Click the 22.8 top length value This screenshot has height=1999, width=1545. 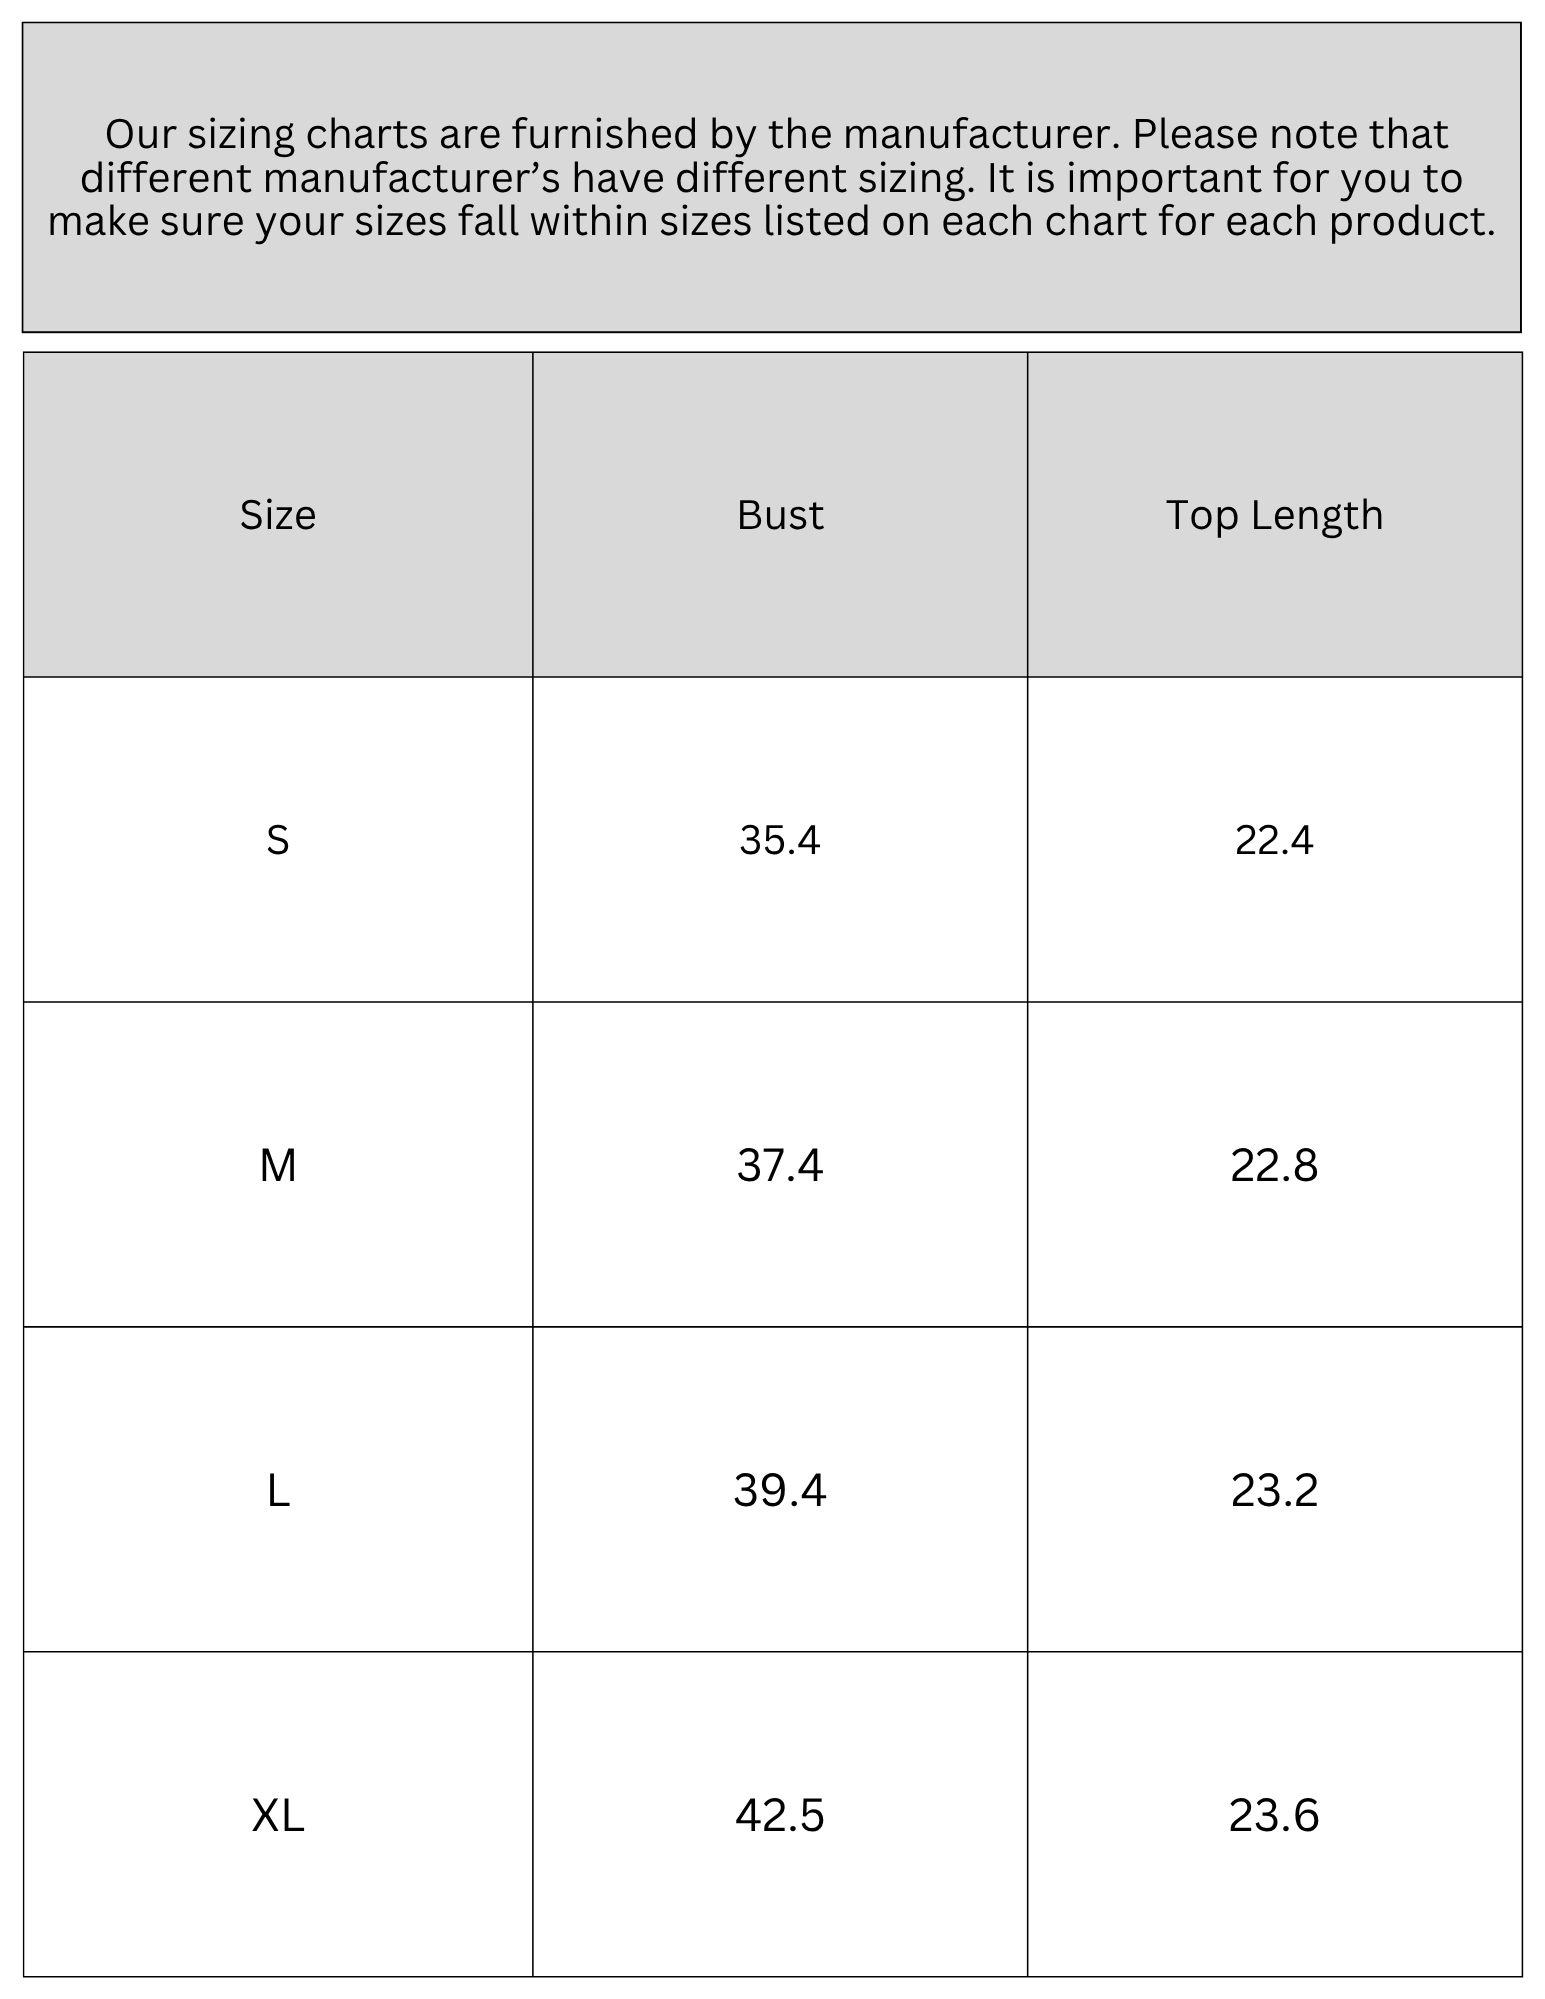1275,1165
